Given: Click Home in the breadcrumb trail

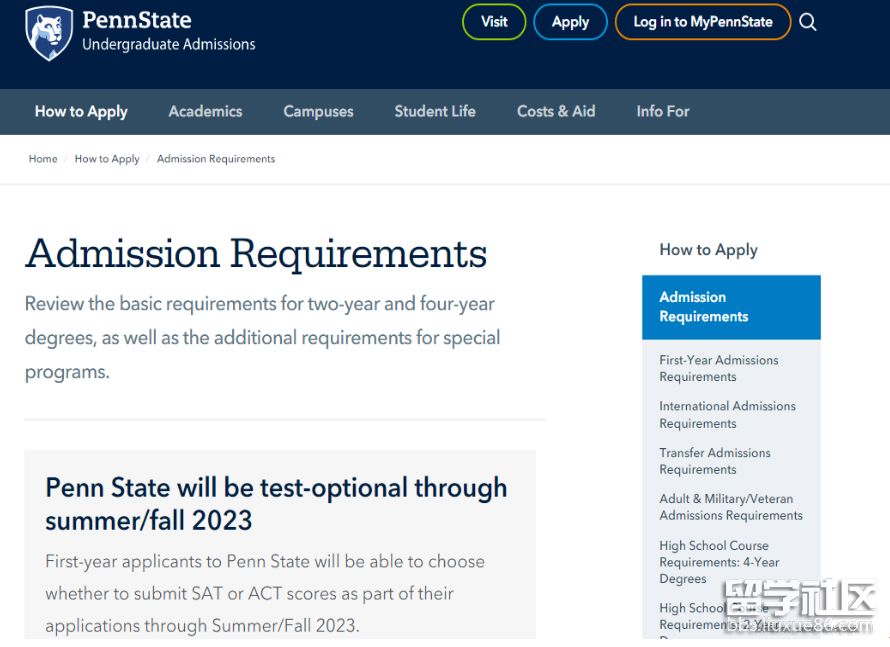Looking at the screenshot, I should pyautogui.click(x=43, y=158).
